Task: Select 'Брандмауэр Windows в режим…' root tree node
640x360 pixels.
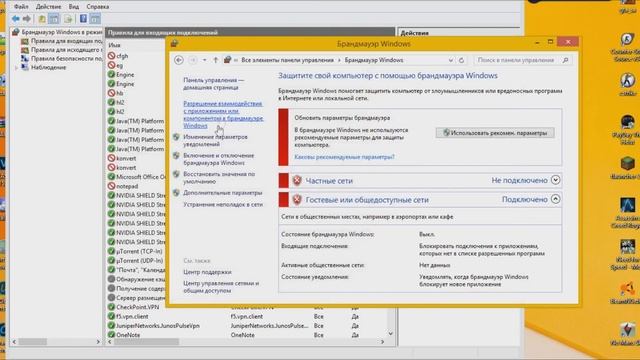Action: click(x=57, y=32)
